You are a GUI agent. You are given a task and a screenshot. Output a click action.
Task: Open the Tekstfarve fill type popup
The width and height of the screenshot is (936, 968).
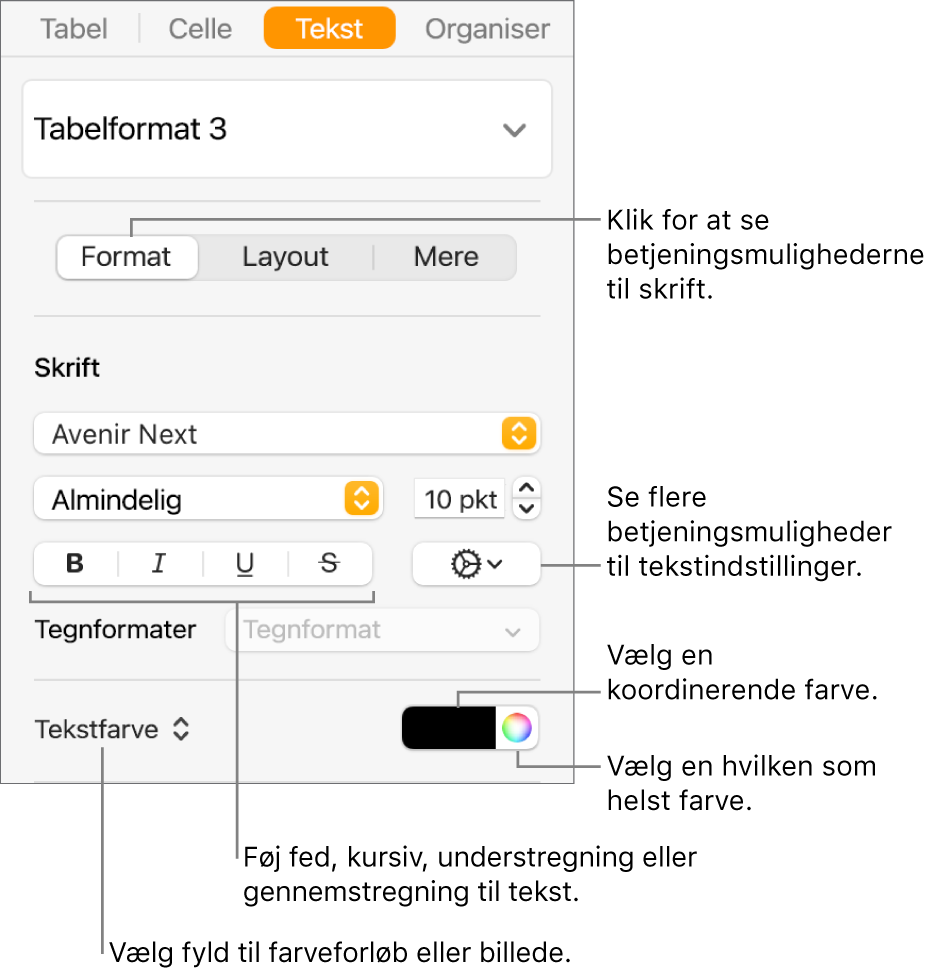coord(112,729)
